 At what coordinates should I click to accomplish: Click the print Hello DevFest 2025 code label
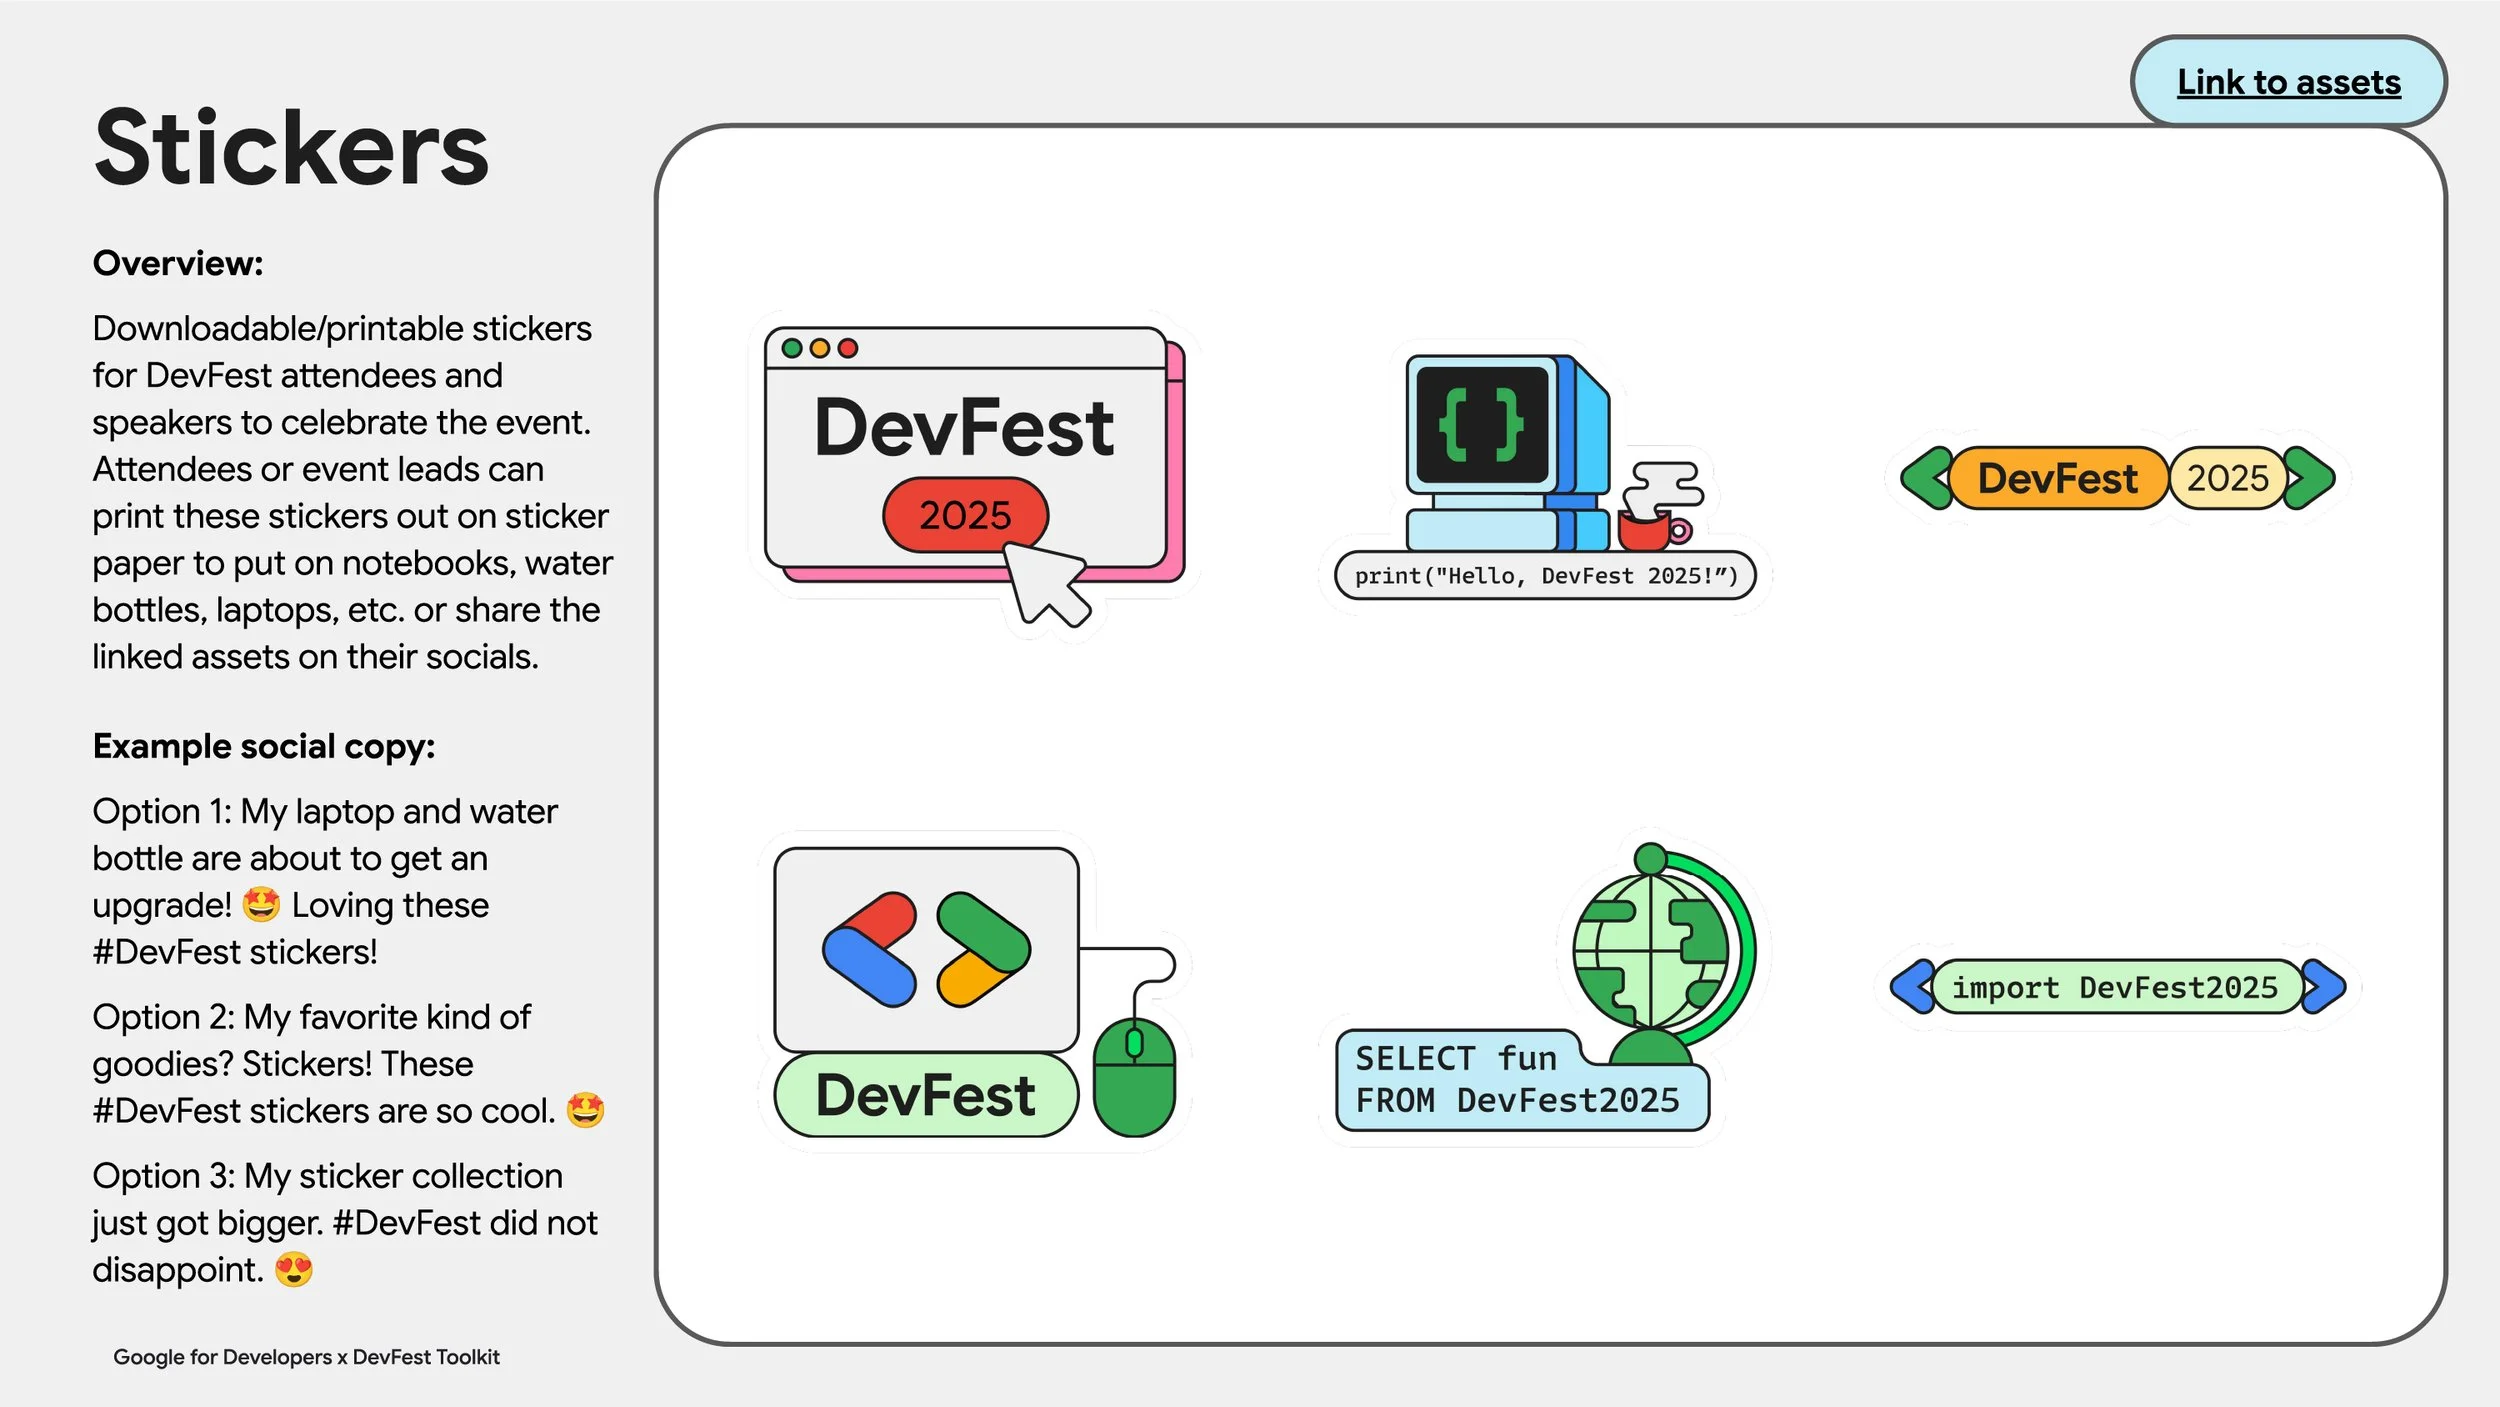(x=1545, y=576)
